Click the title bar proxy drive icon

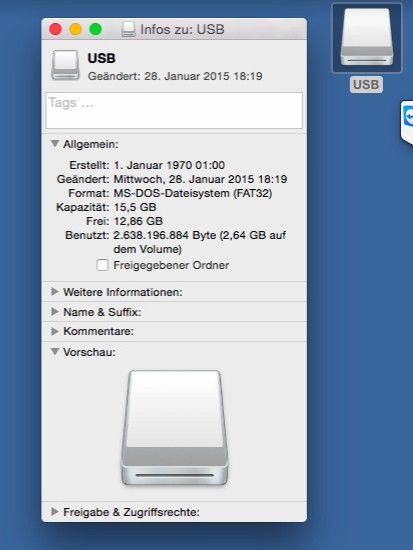click(x=128, y=29)
